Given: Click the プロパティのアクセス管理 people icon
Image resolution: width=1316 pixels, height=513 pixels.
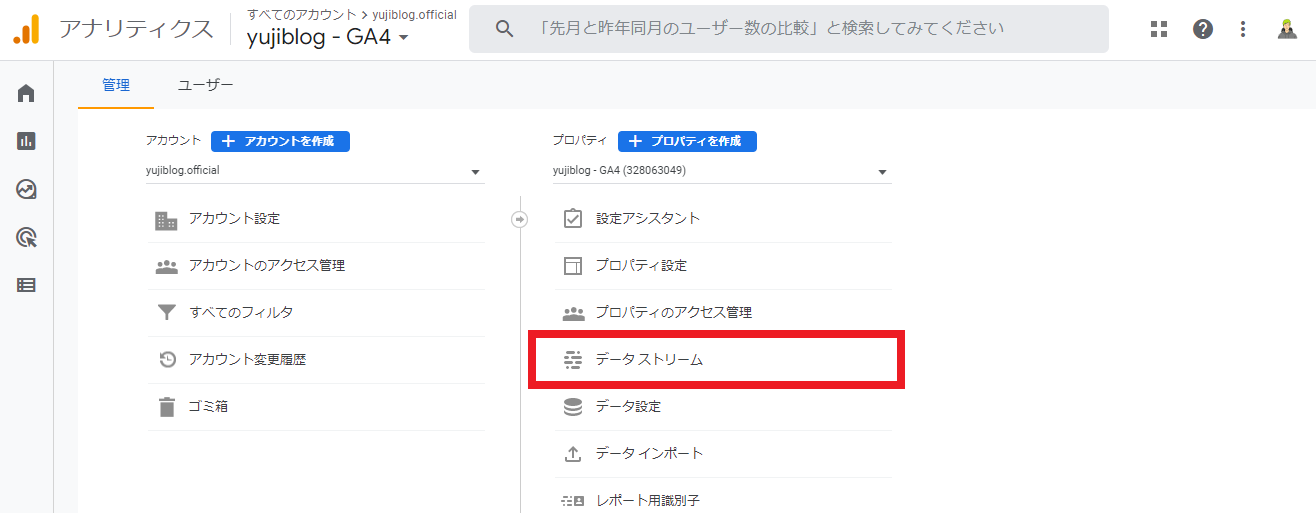Looking at the screenshot, I should click(573, 313).
